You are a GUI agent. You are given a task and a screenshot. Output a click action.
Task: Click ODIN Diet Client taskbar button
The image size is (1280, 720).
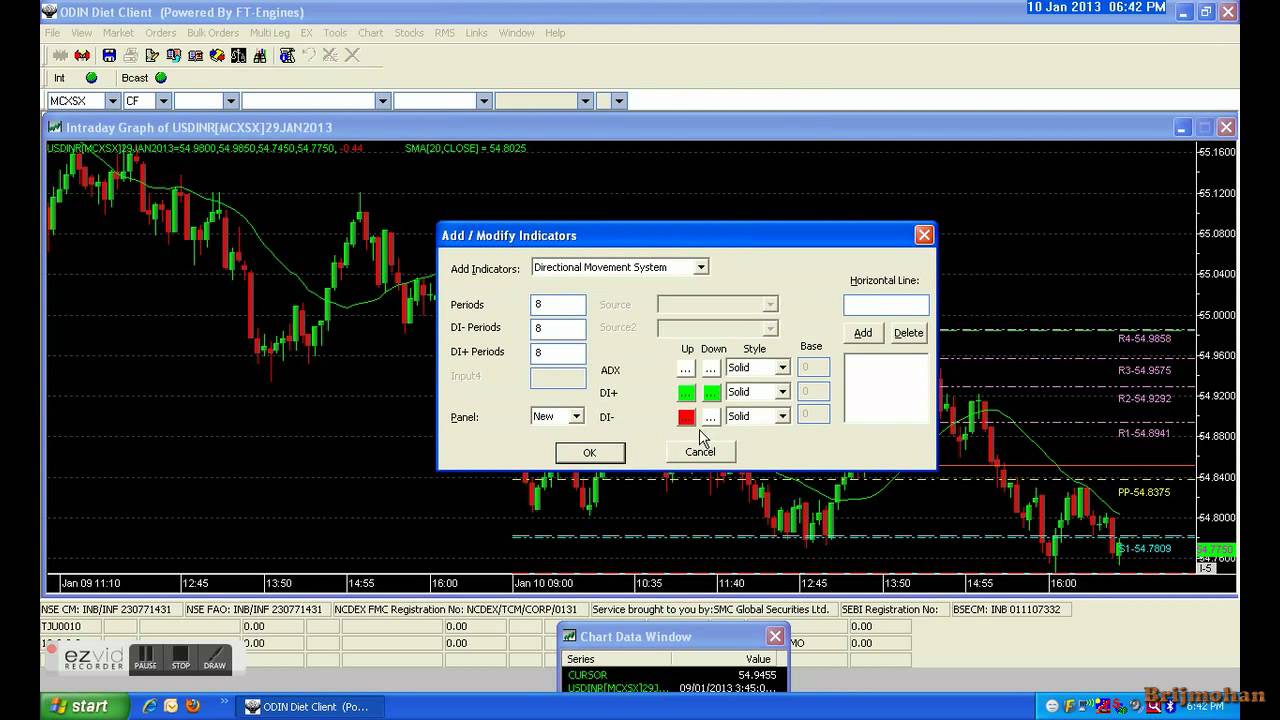[310, 706]
